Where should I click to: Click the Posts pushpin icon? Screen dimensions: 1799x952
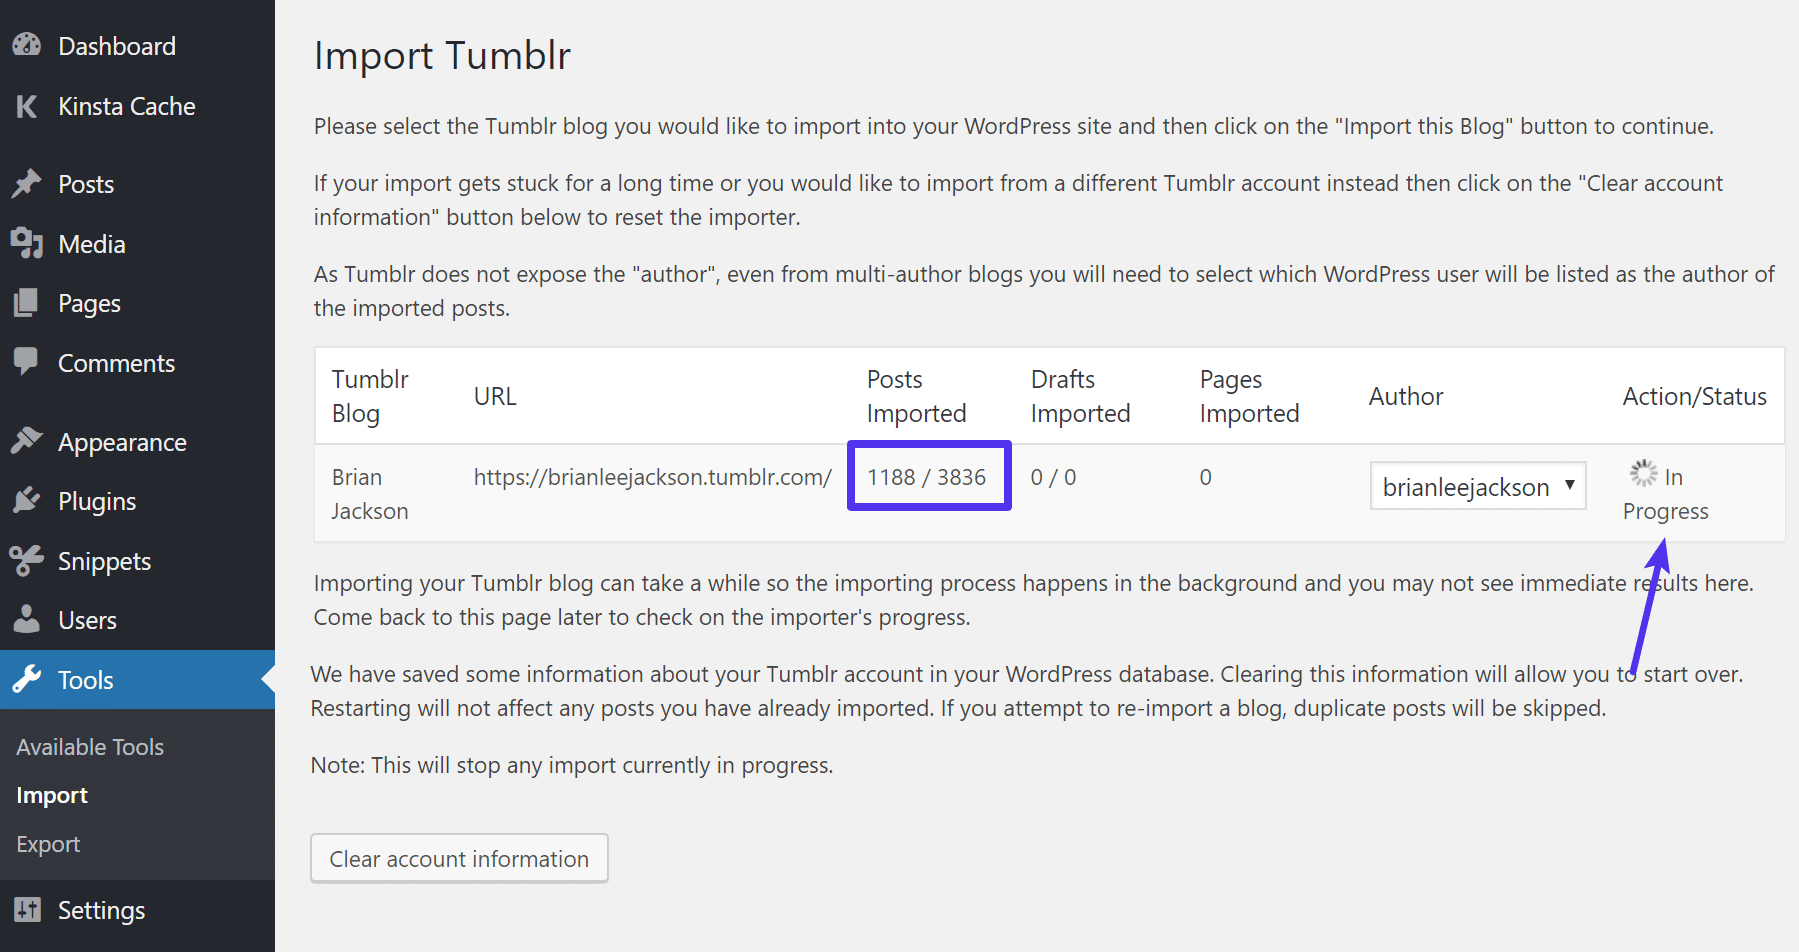pos(27,184)
